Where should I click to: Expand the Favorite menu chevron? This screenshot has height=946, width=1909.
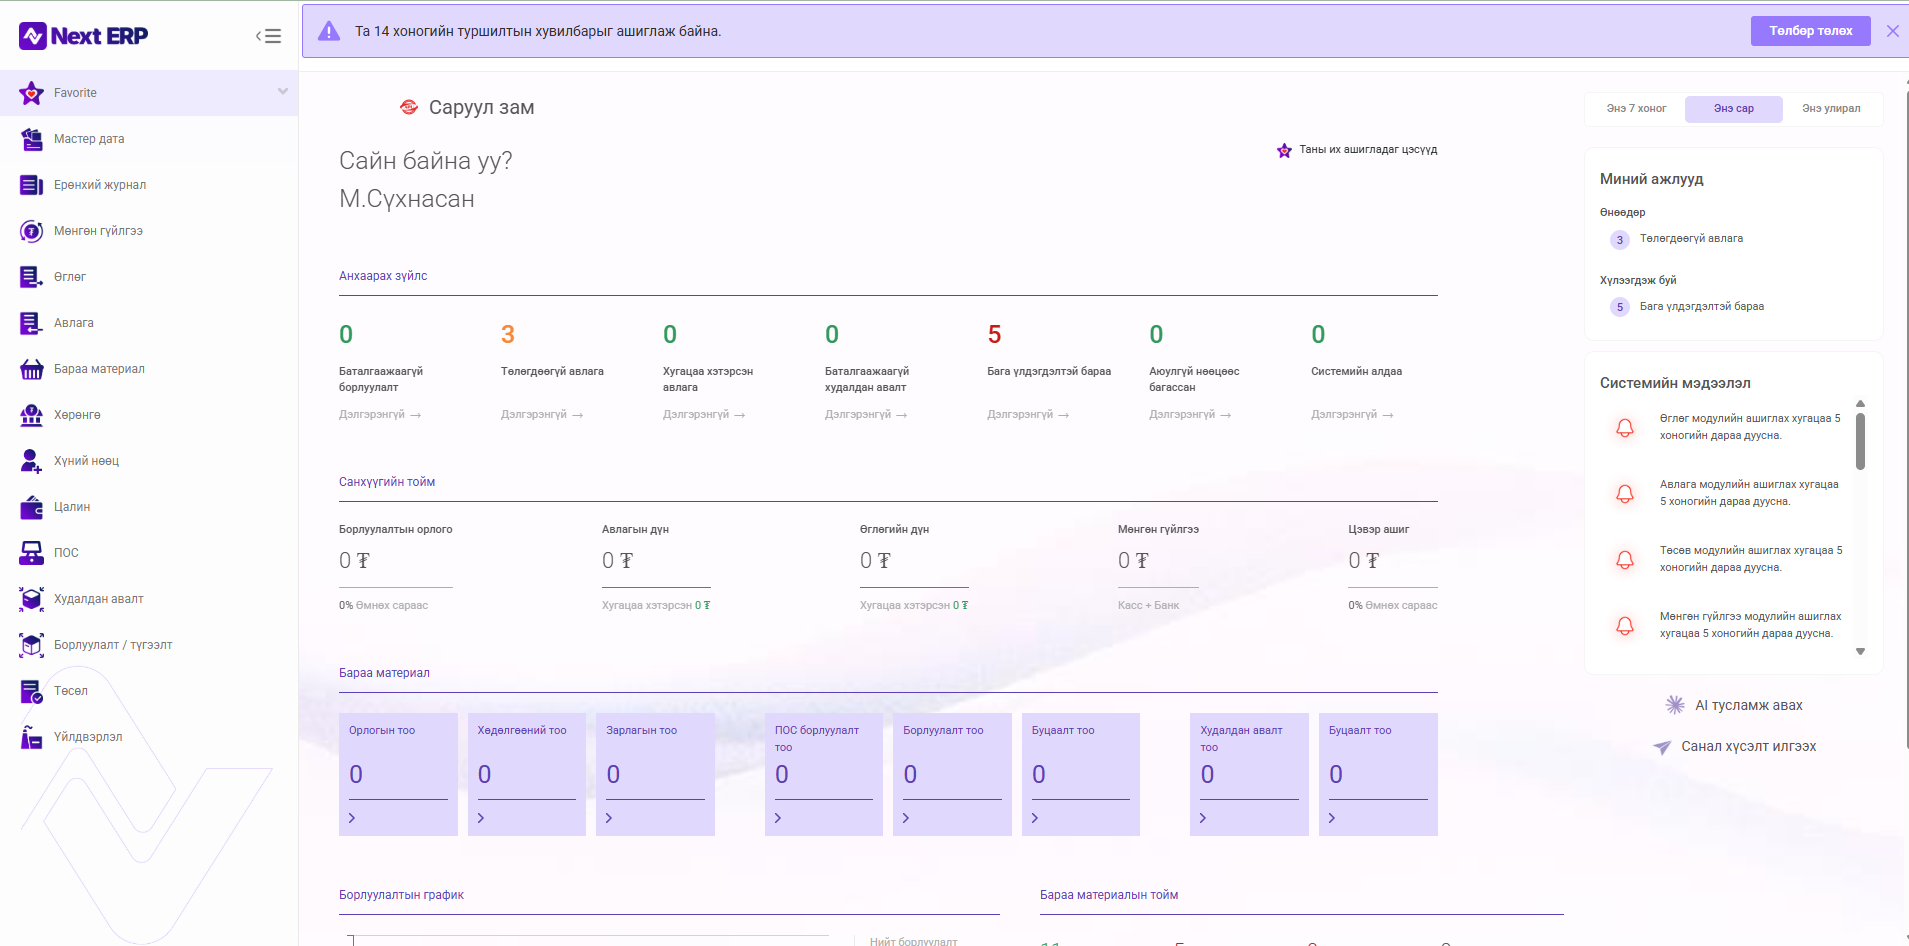tap(283, 92)
